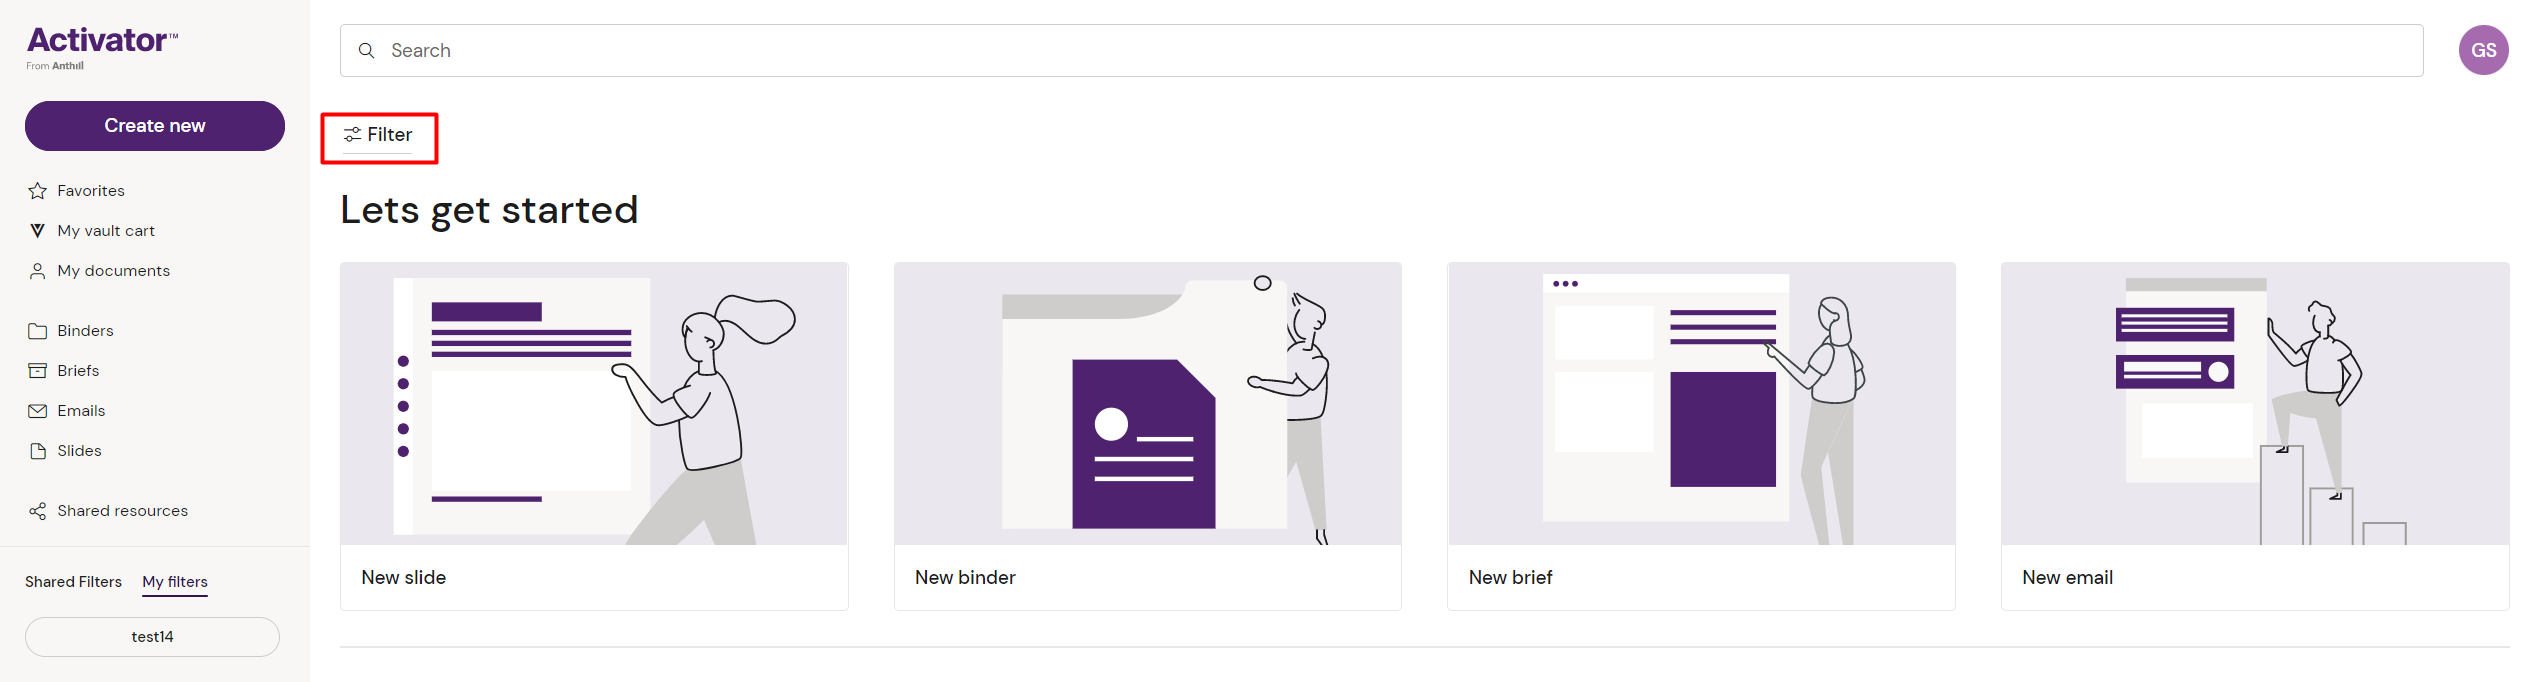Image resolution: width=2522 pixels, height=682 pixels.
Task: Click the Slides page icon
Action: pyautogui.click(x=38, y=451)
